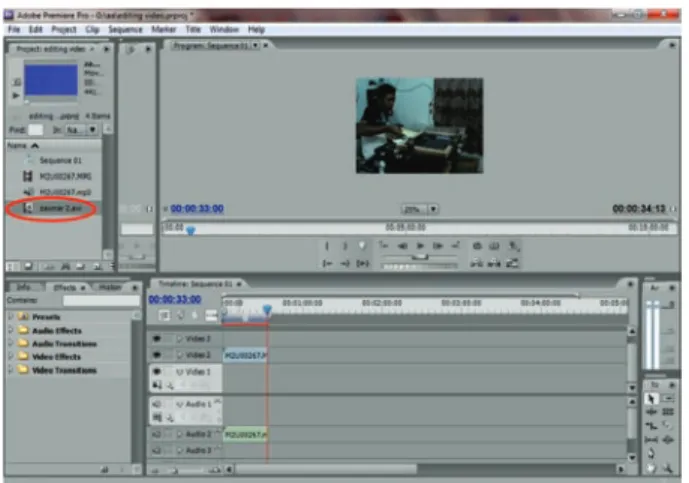689x483 pixels.
Task: Play the Project panel preview thumbnail
Action: click(16, 95)
